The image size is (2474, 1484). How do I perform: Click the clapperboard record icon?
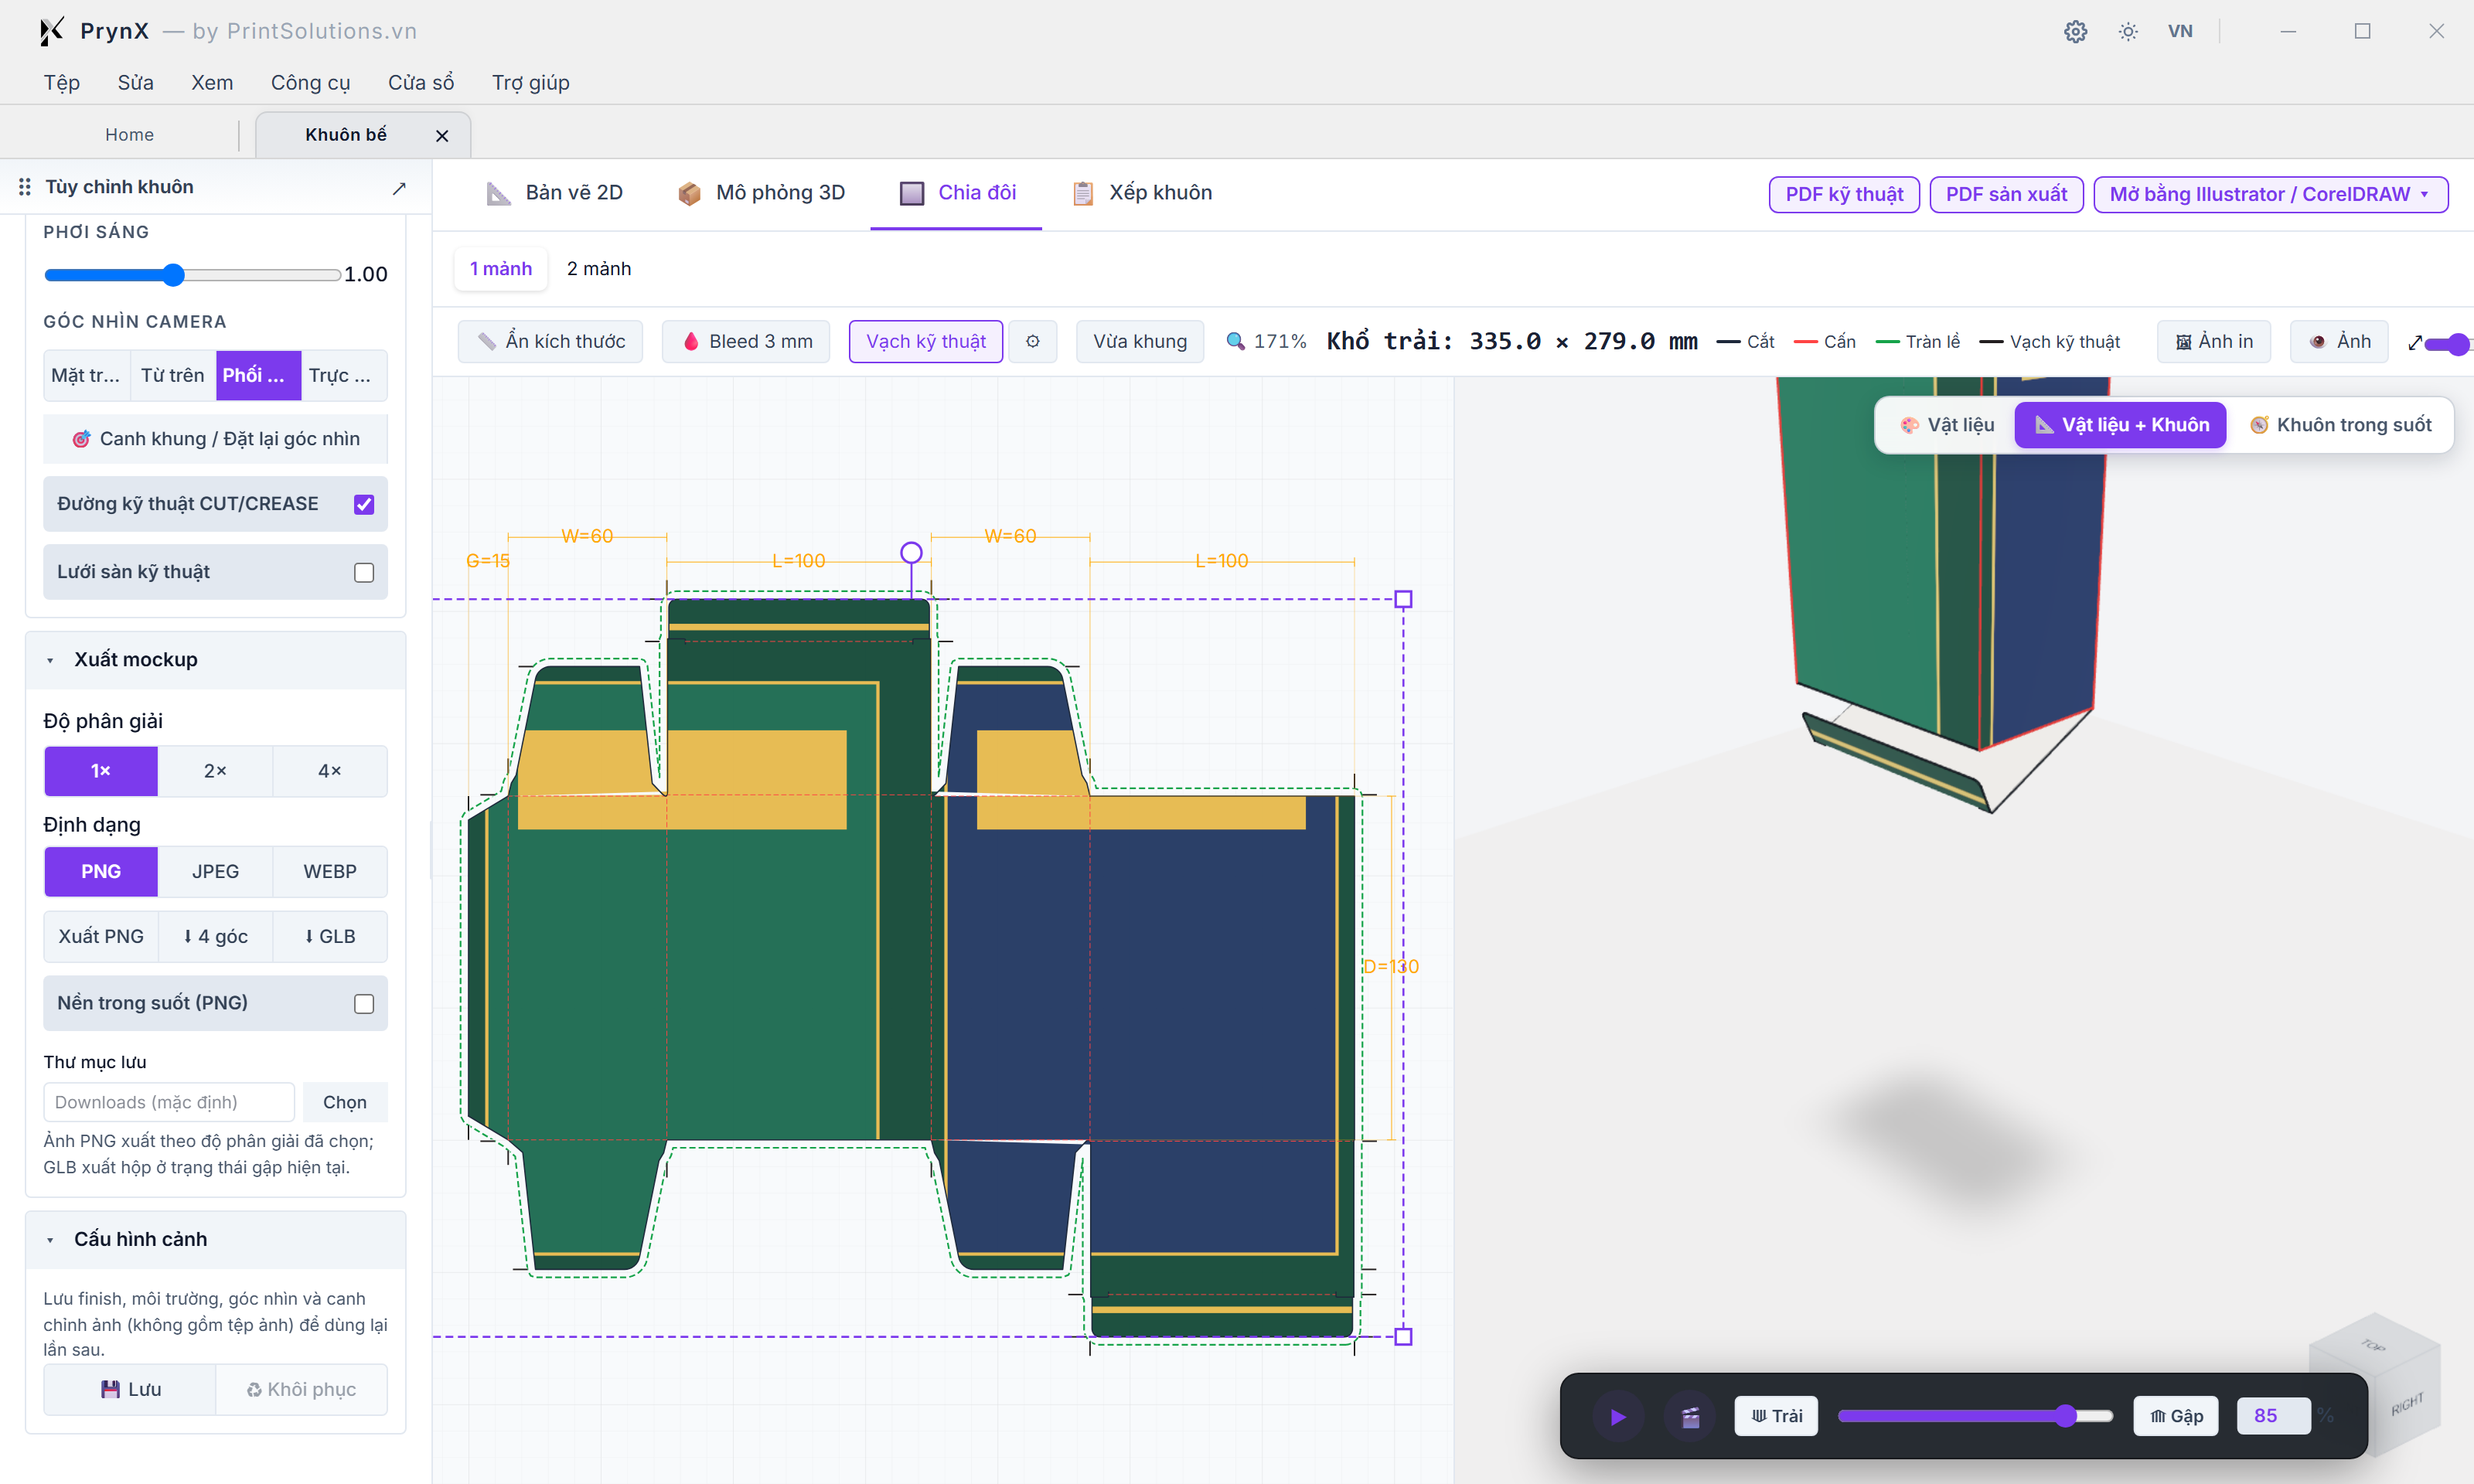coord(1690,1416)
